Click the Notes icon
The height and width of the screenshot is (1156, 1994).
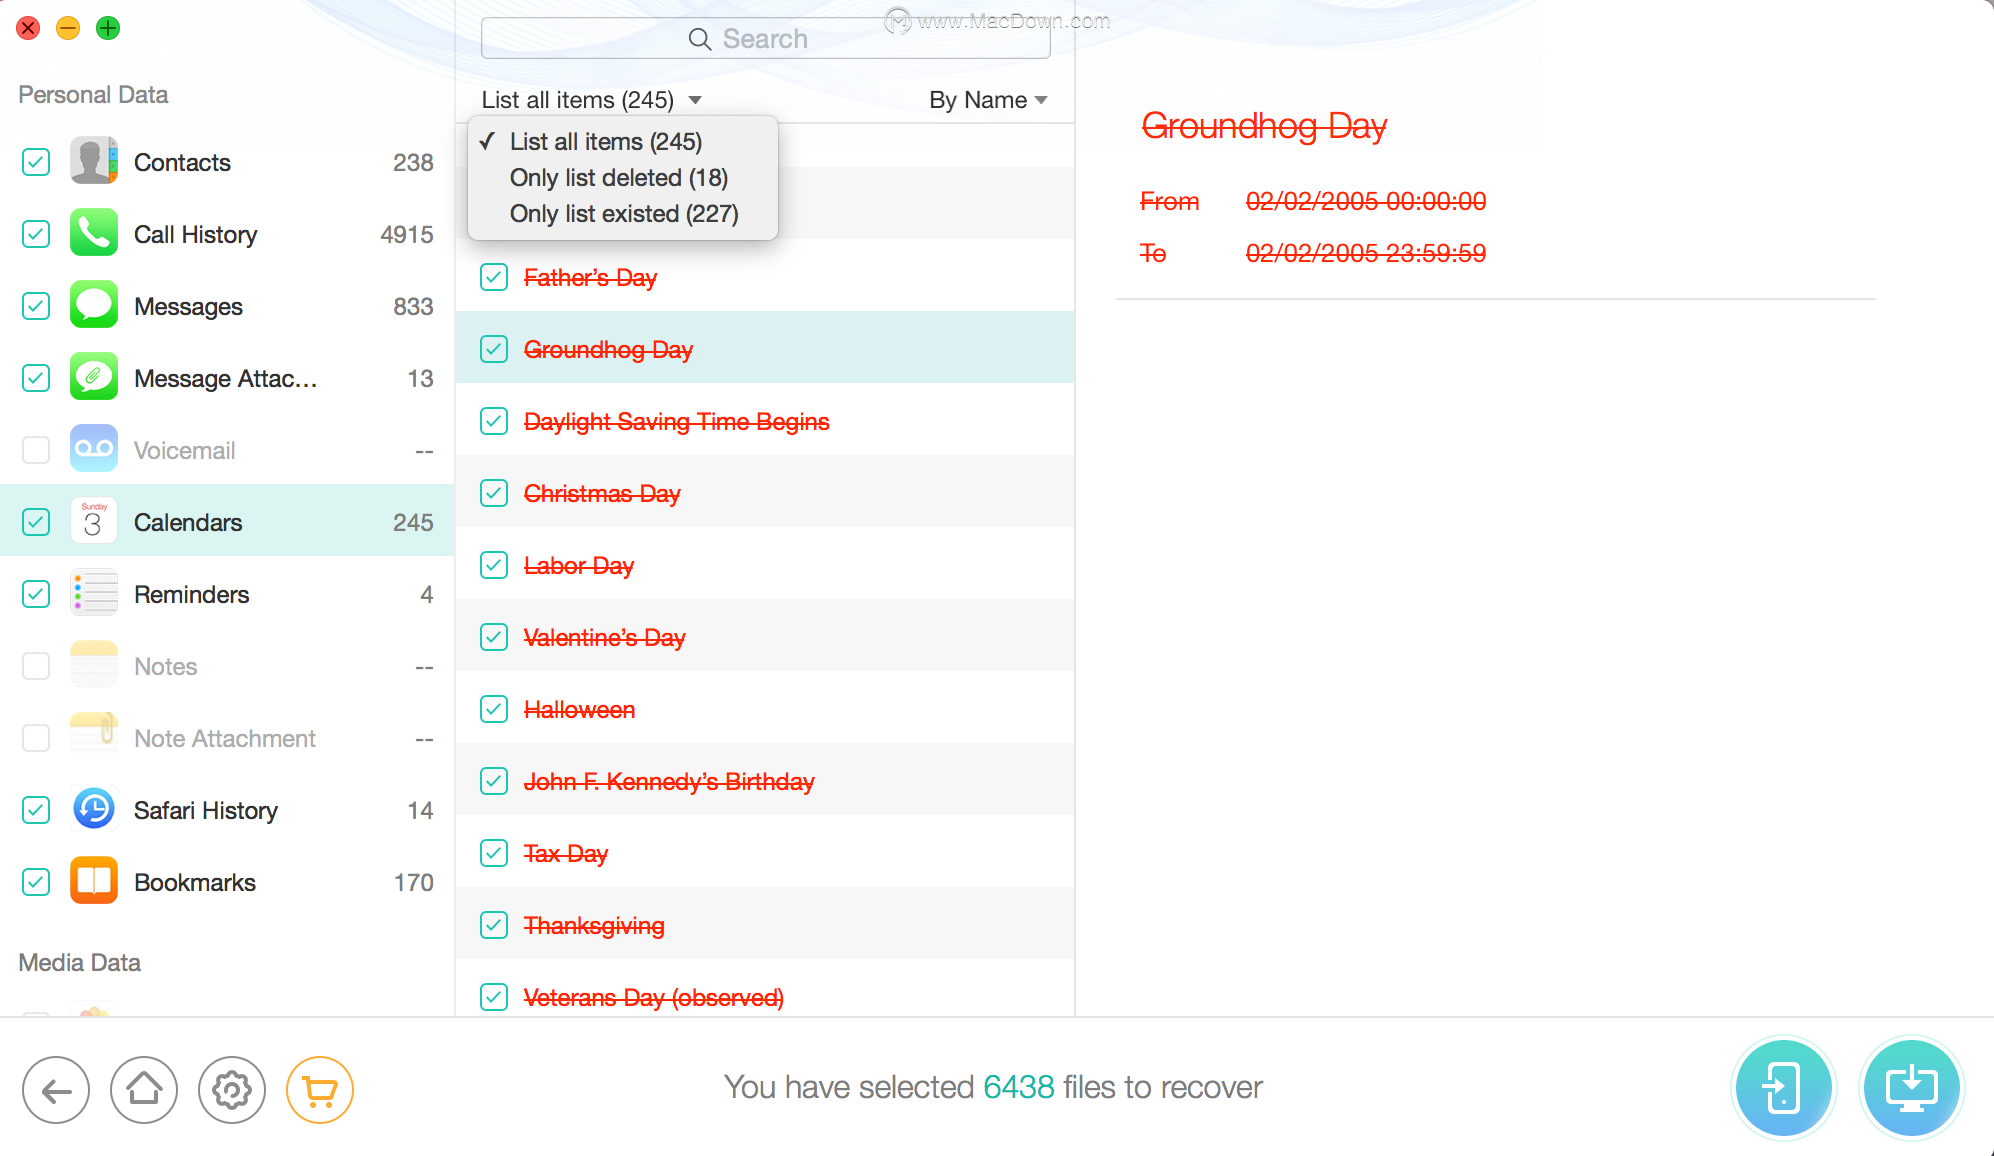pos(94,665)
